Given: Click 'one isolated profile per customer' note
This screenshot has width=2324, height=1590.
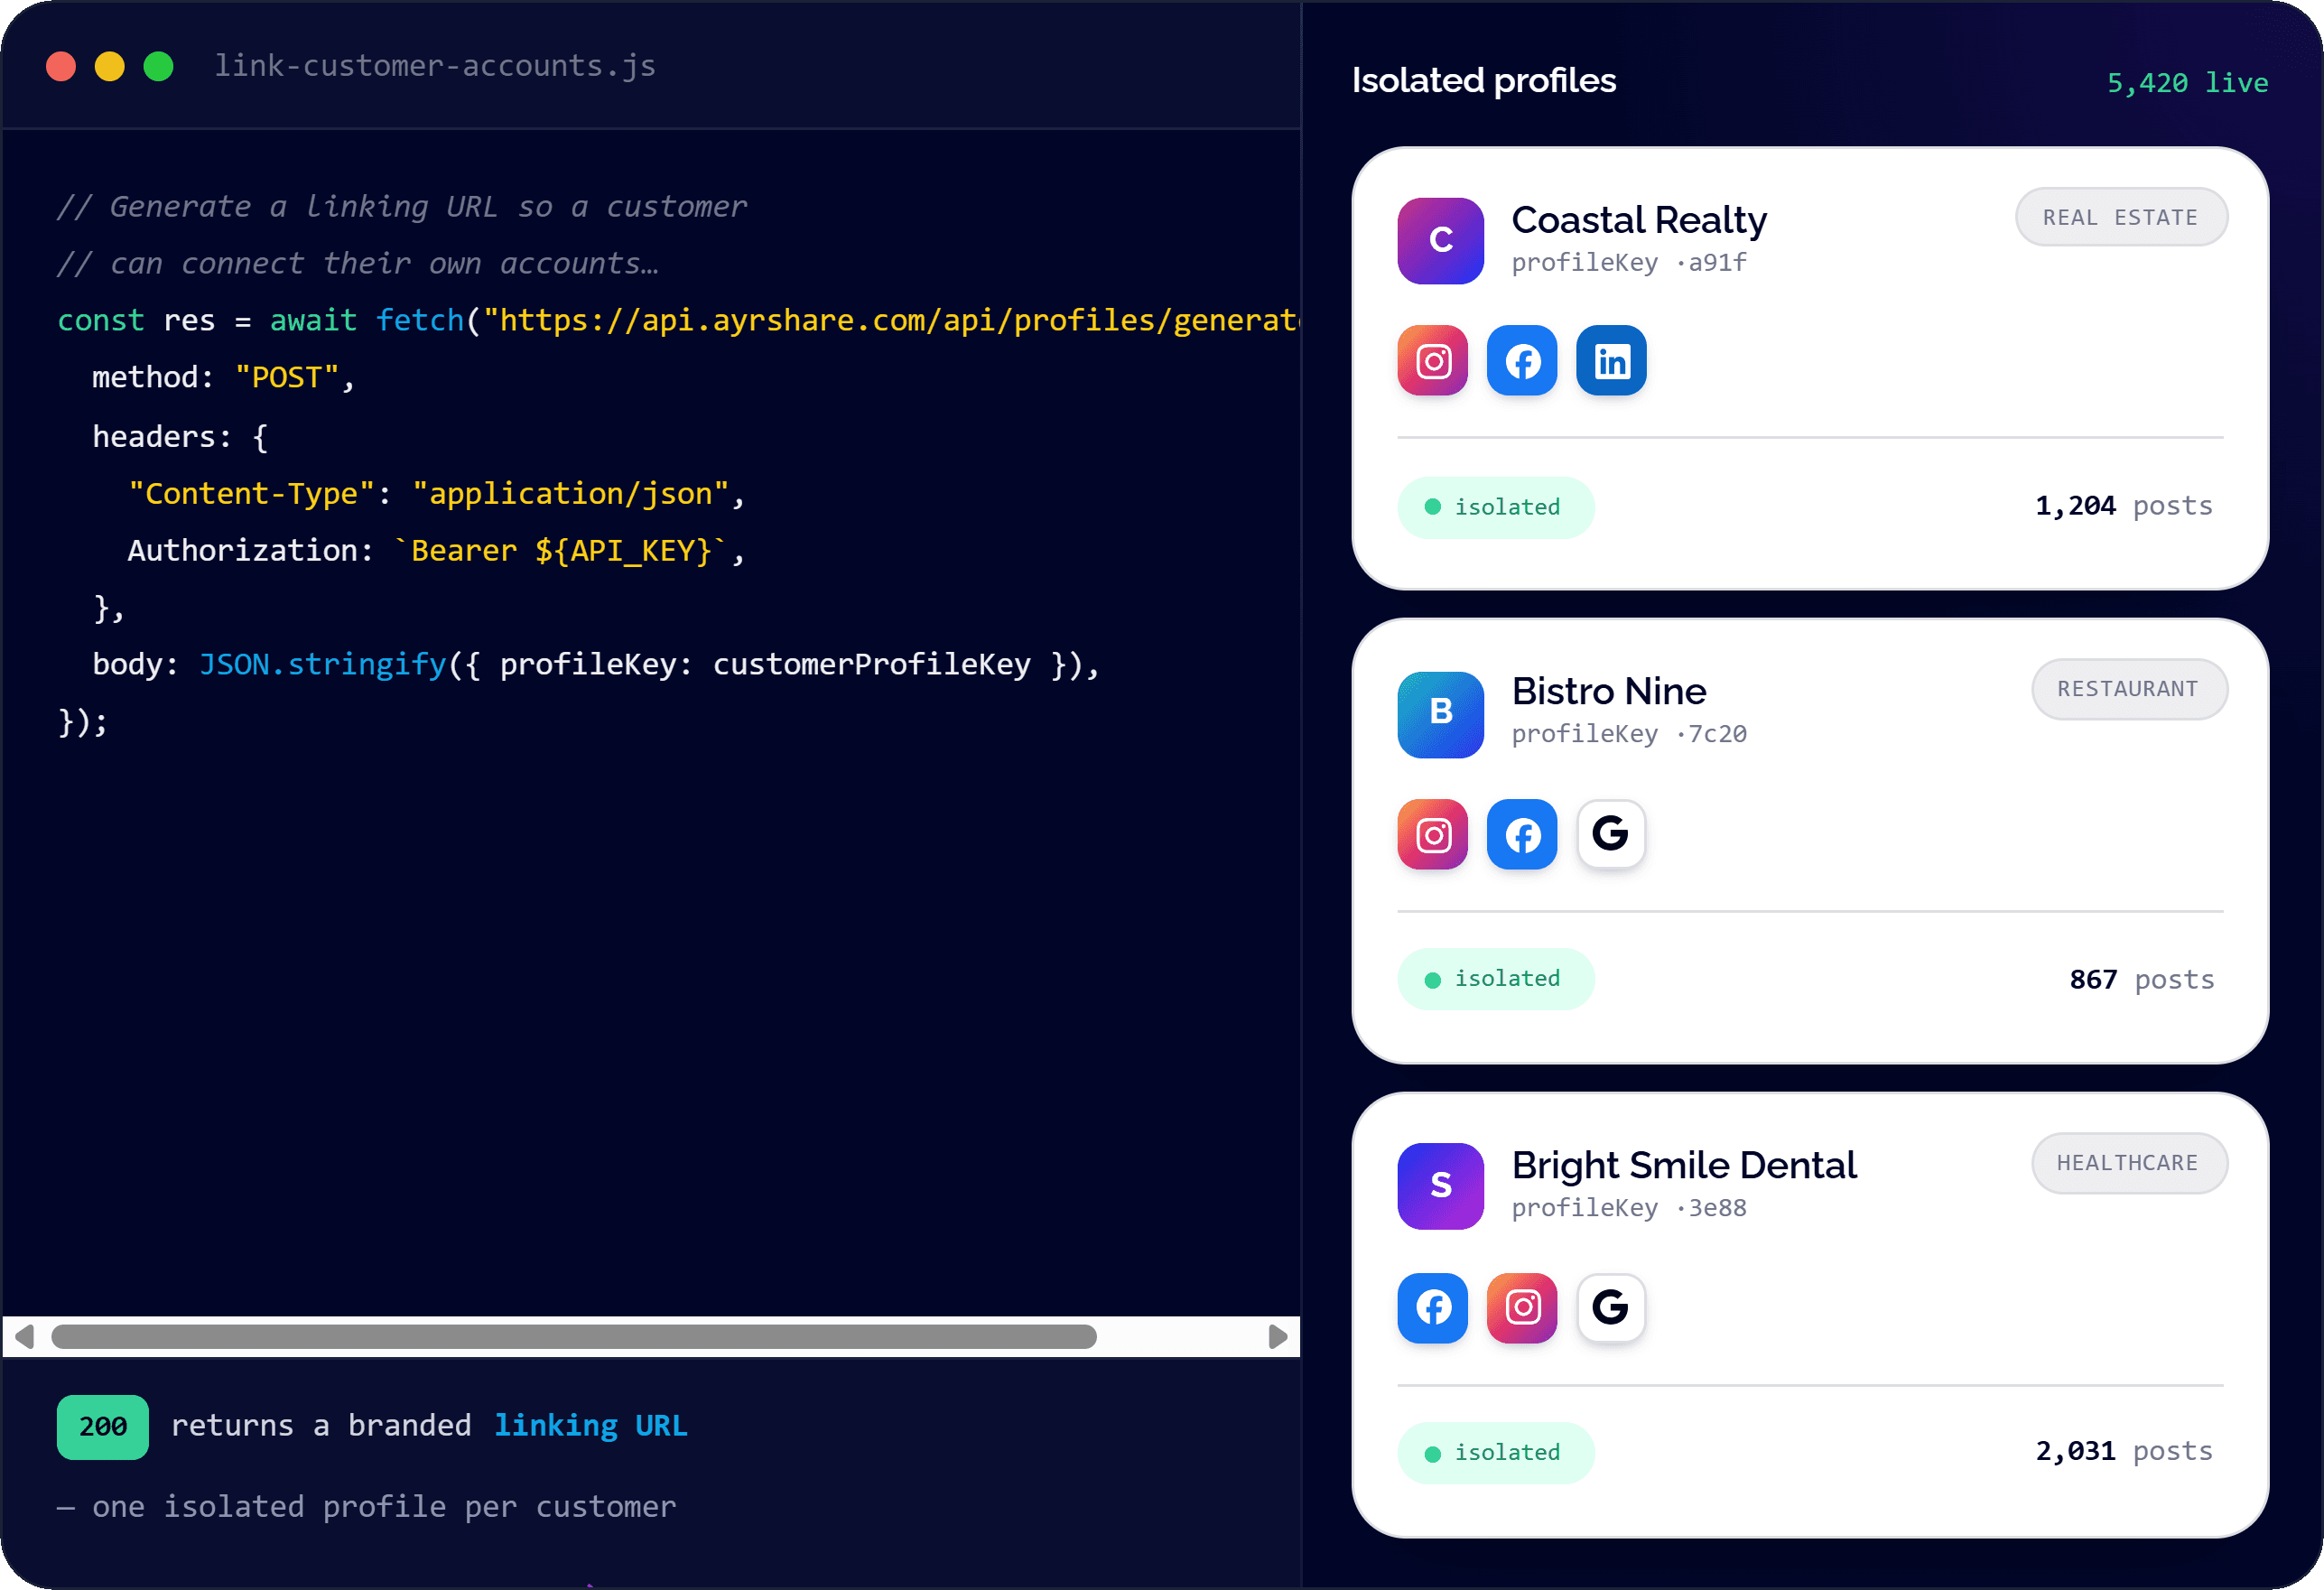Looking at the screenshot, I should (384, 1507).
